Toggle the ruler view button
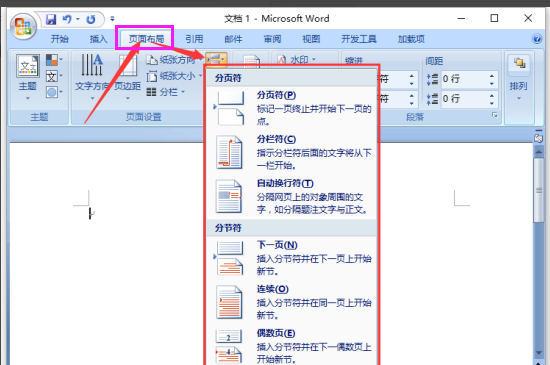The width and height of the screenshot is (550, 365). click(538, 138)
